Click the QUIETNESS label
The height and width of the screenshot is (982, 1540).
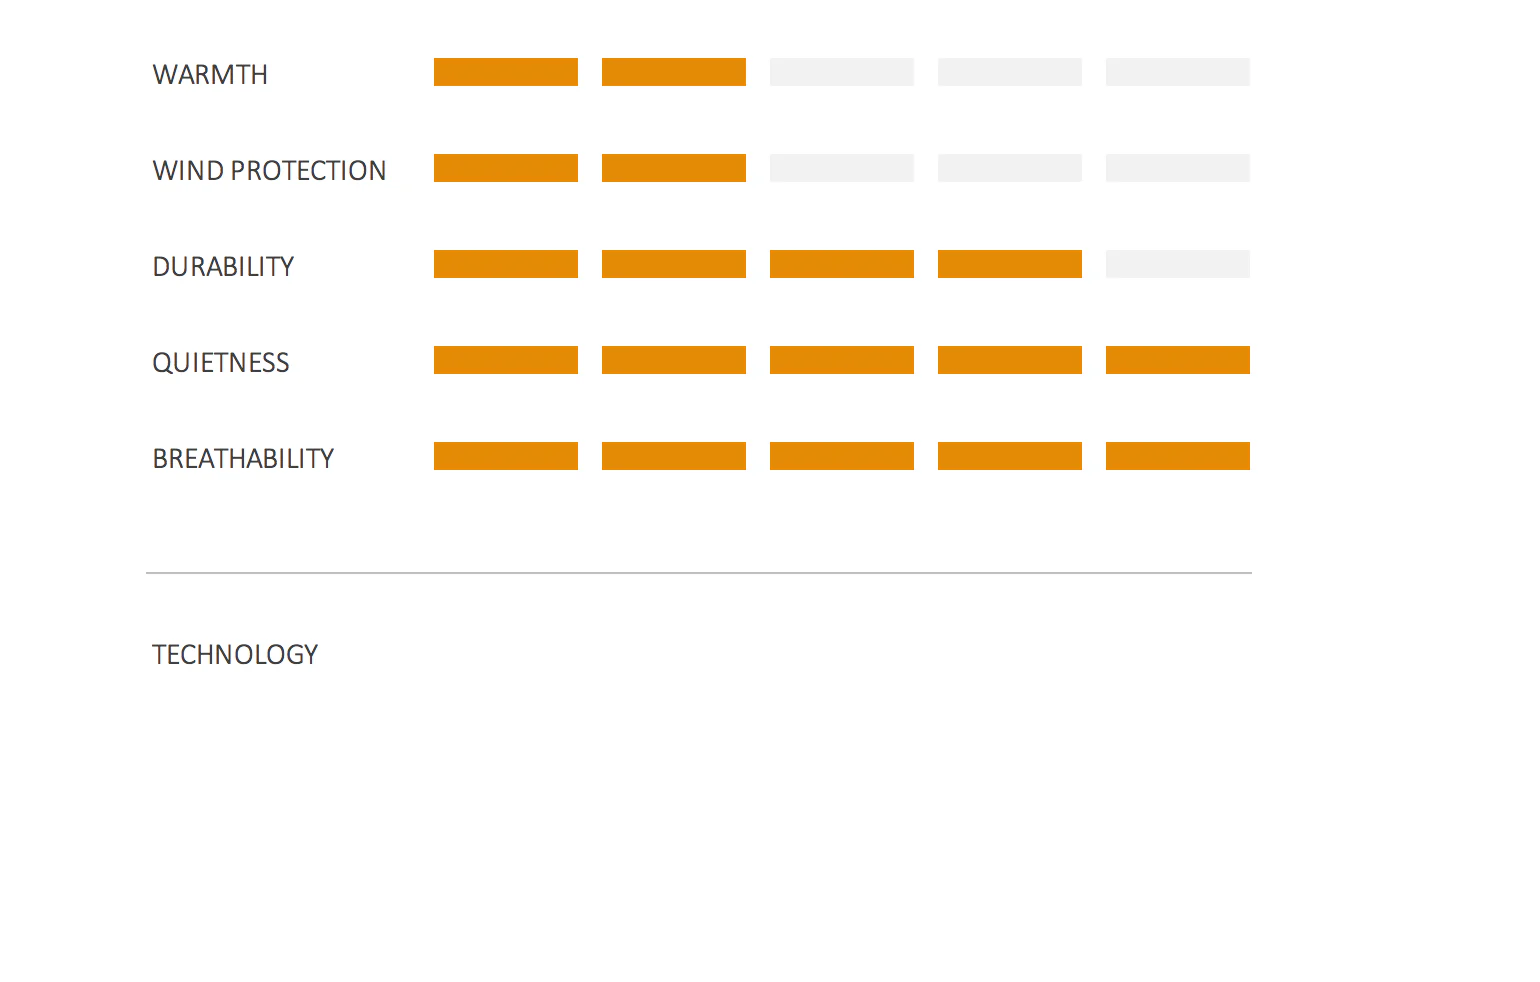tap(220, 363)
